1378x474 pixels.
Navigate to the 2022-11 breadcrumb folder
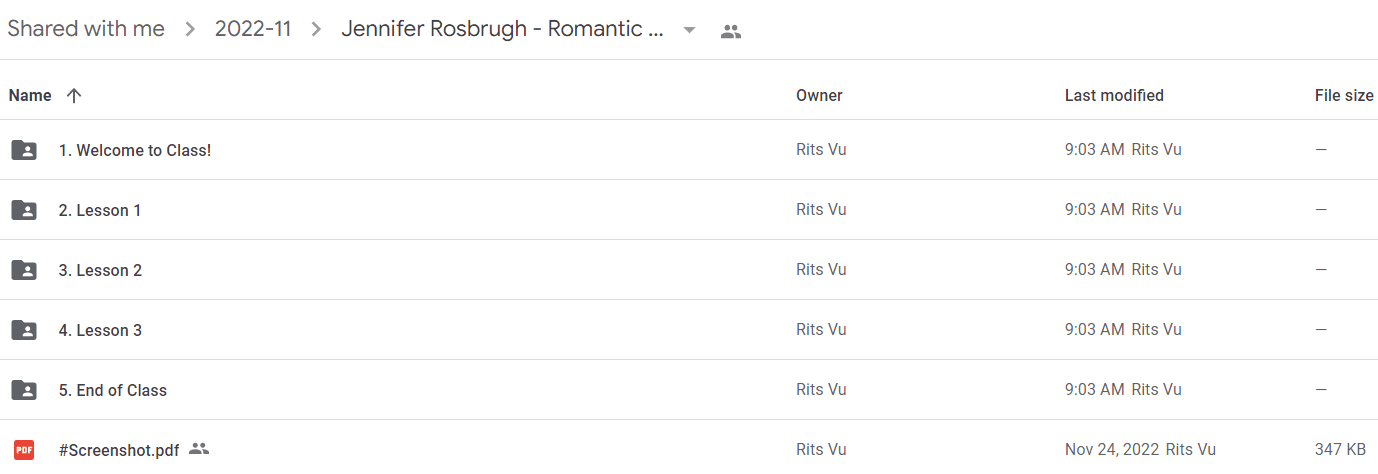253,29
